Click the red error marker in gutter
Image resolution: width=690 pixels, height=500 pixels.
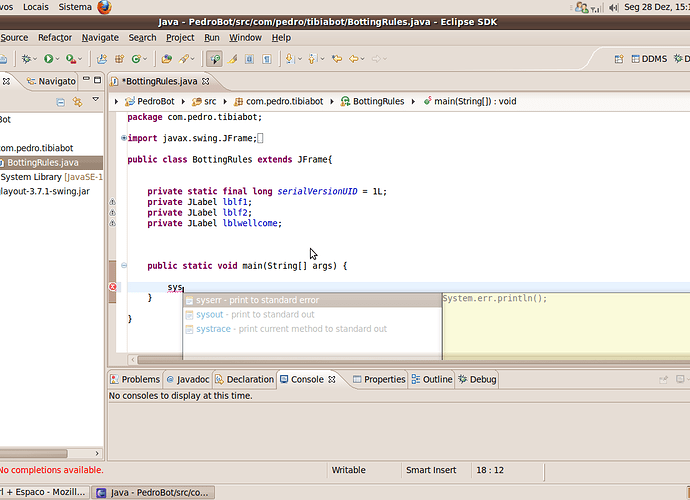tap(113, 287)
